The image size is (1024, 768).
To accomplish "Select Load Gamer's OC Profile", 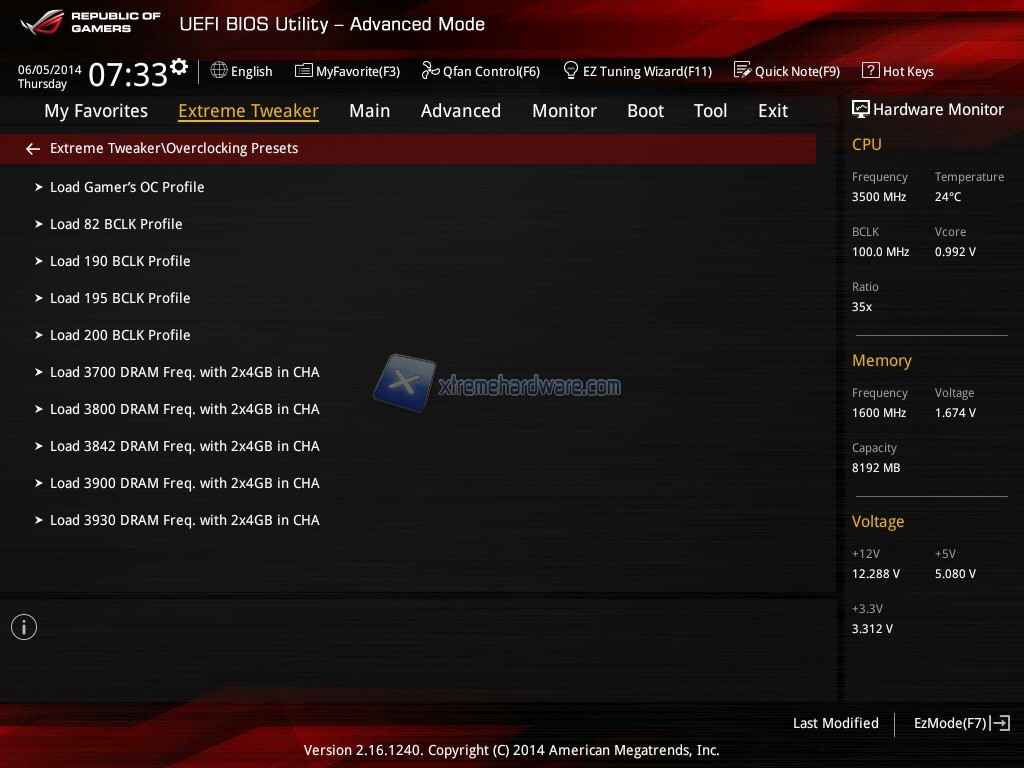I will [x=127, y=187].
